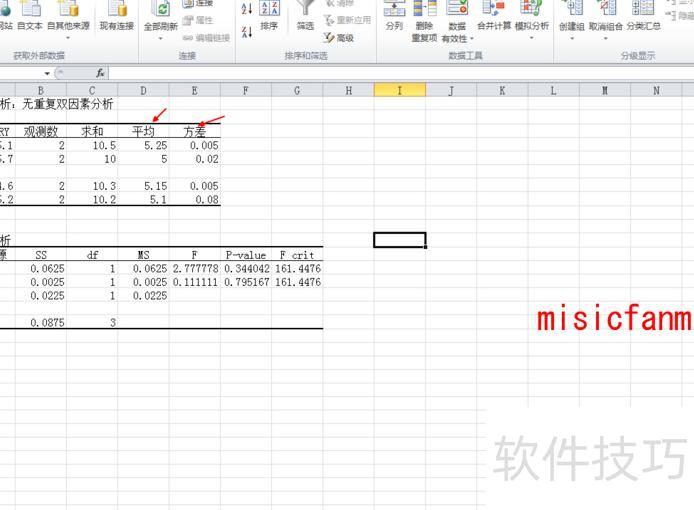
Task: Expand Data Validation (数据有效性) dropdown arrow
Action: [471, 39]
